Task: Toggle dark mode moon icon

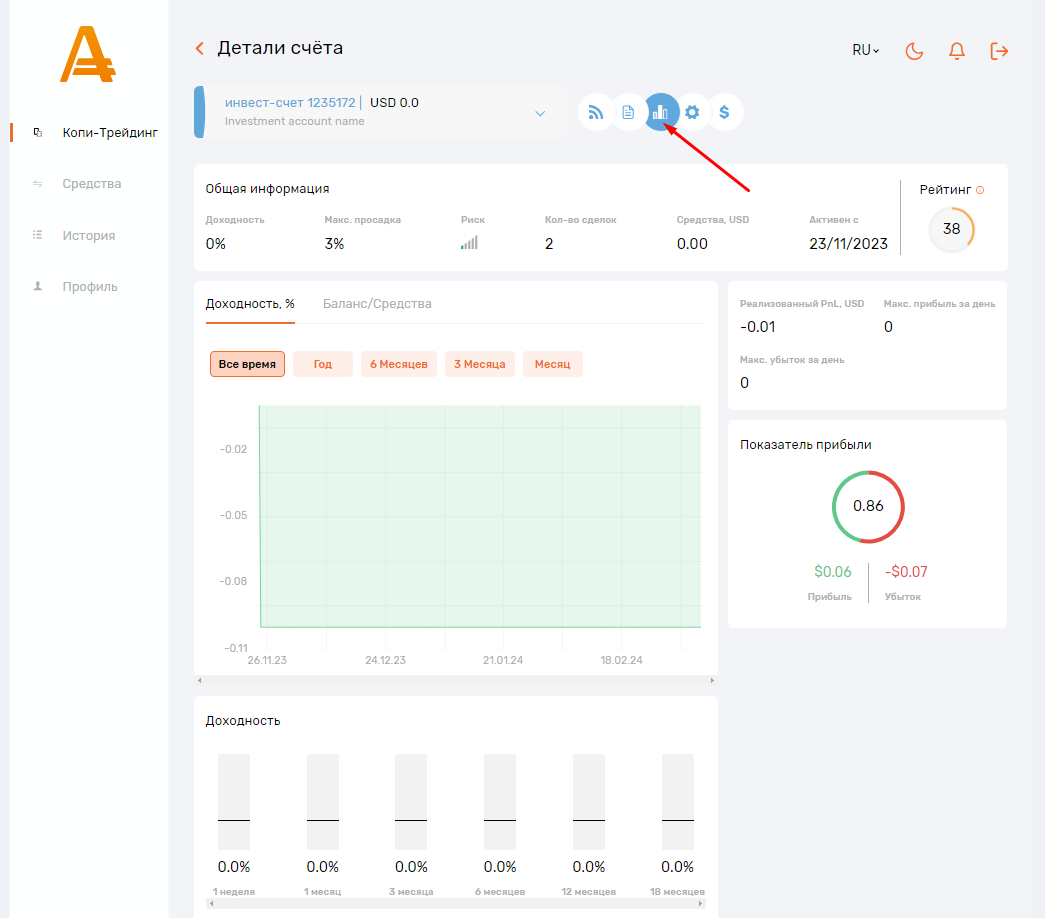Action: (914, 51)
